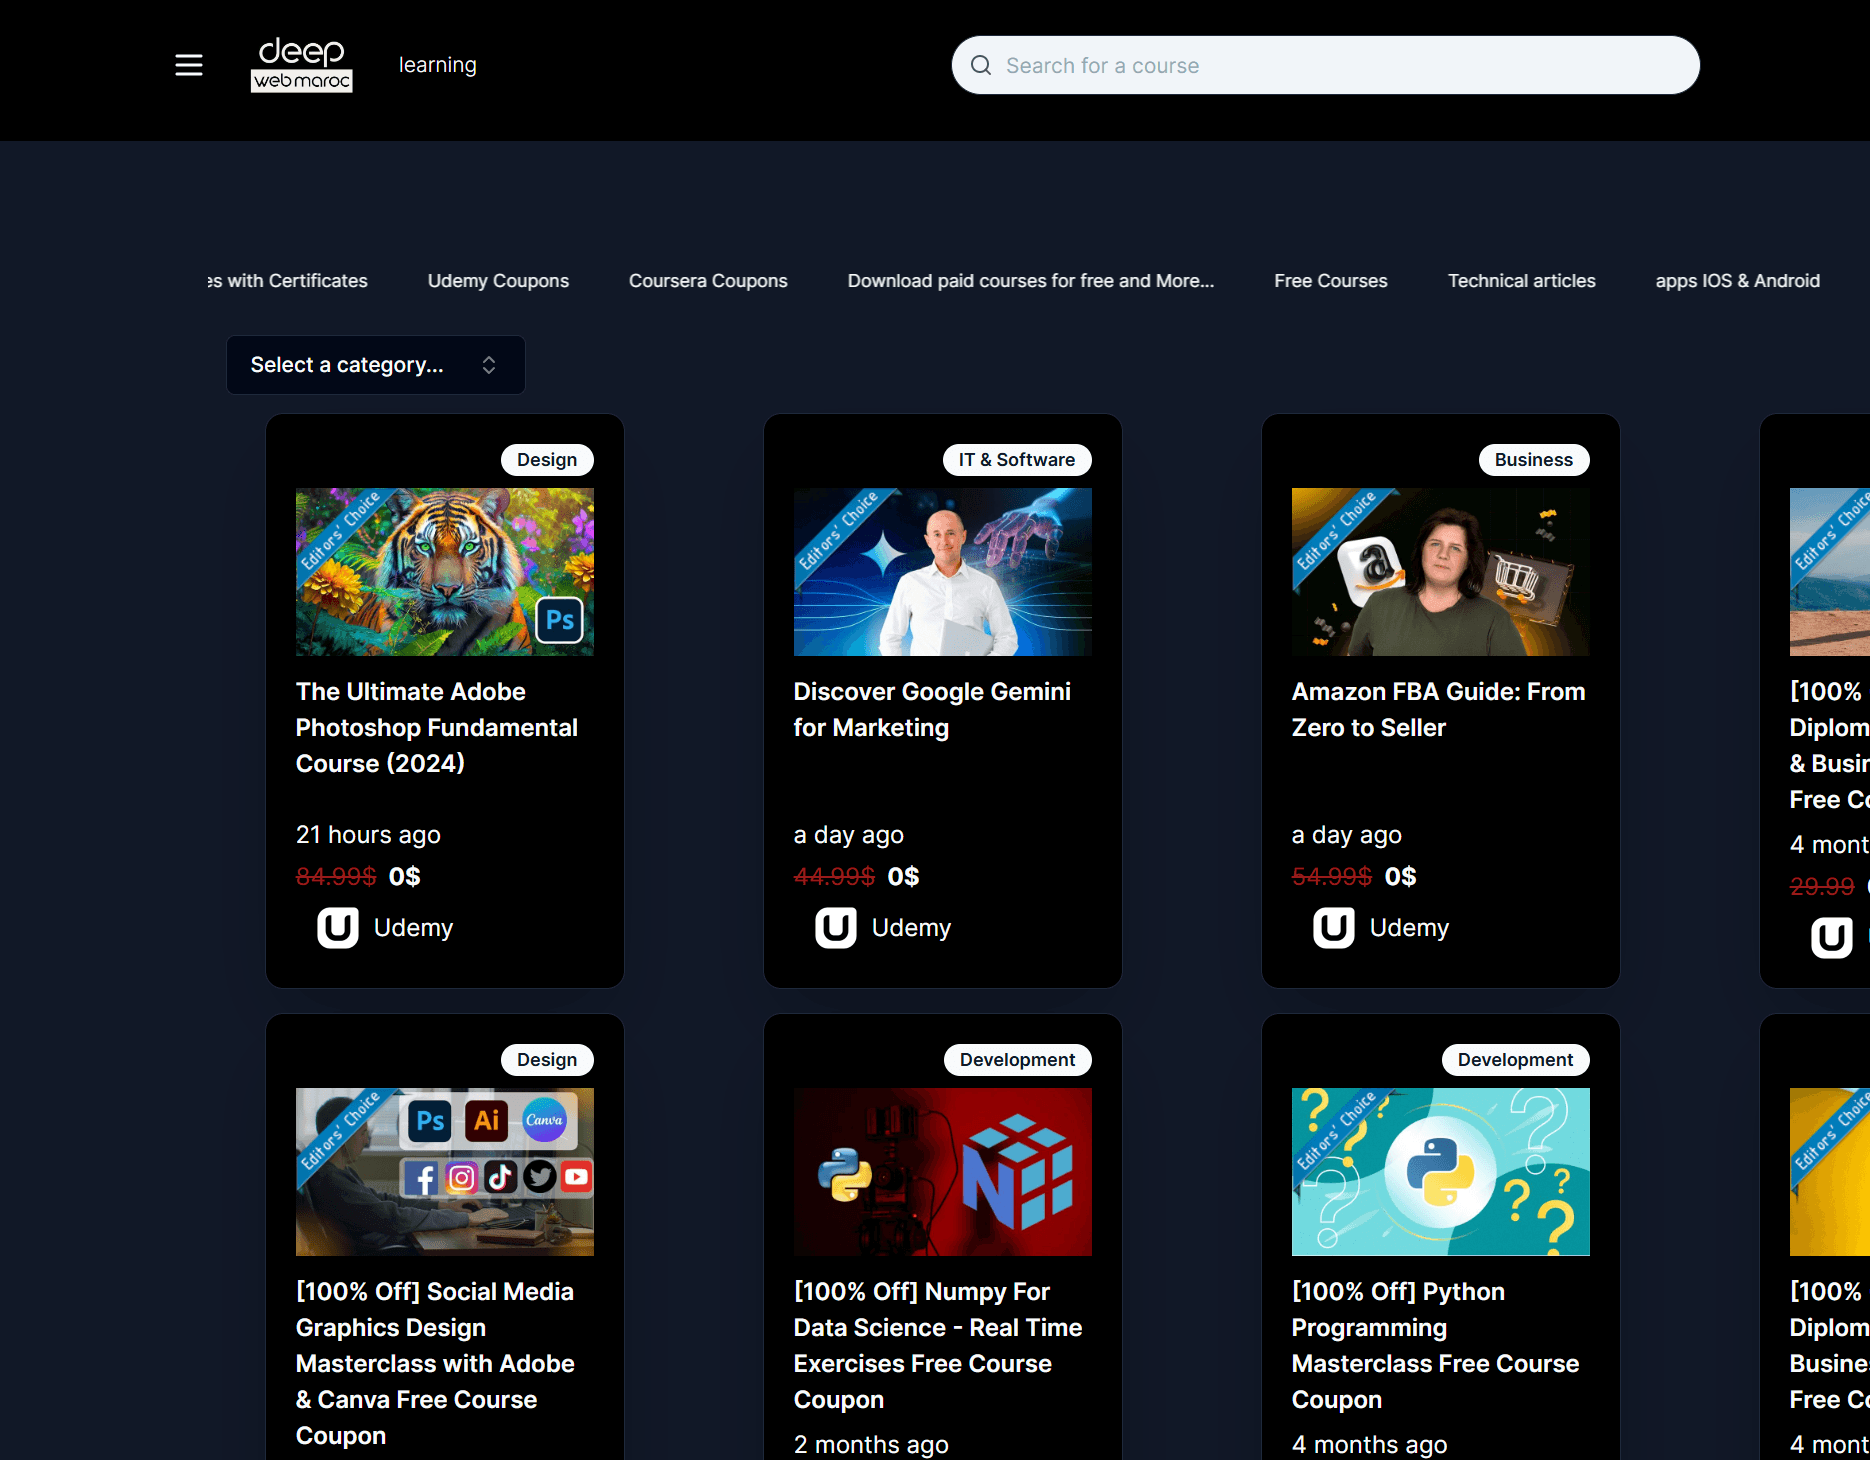Click the 21 hours ago timestamp
The width and height of the screenshot is (1870, 1460).
click(x=368, y=835)
